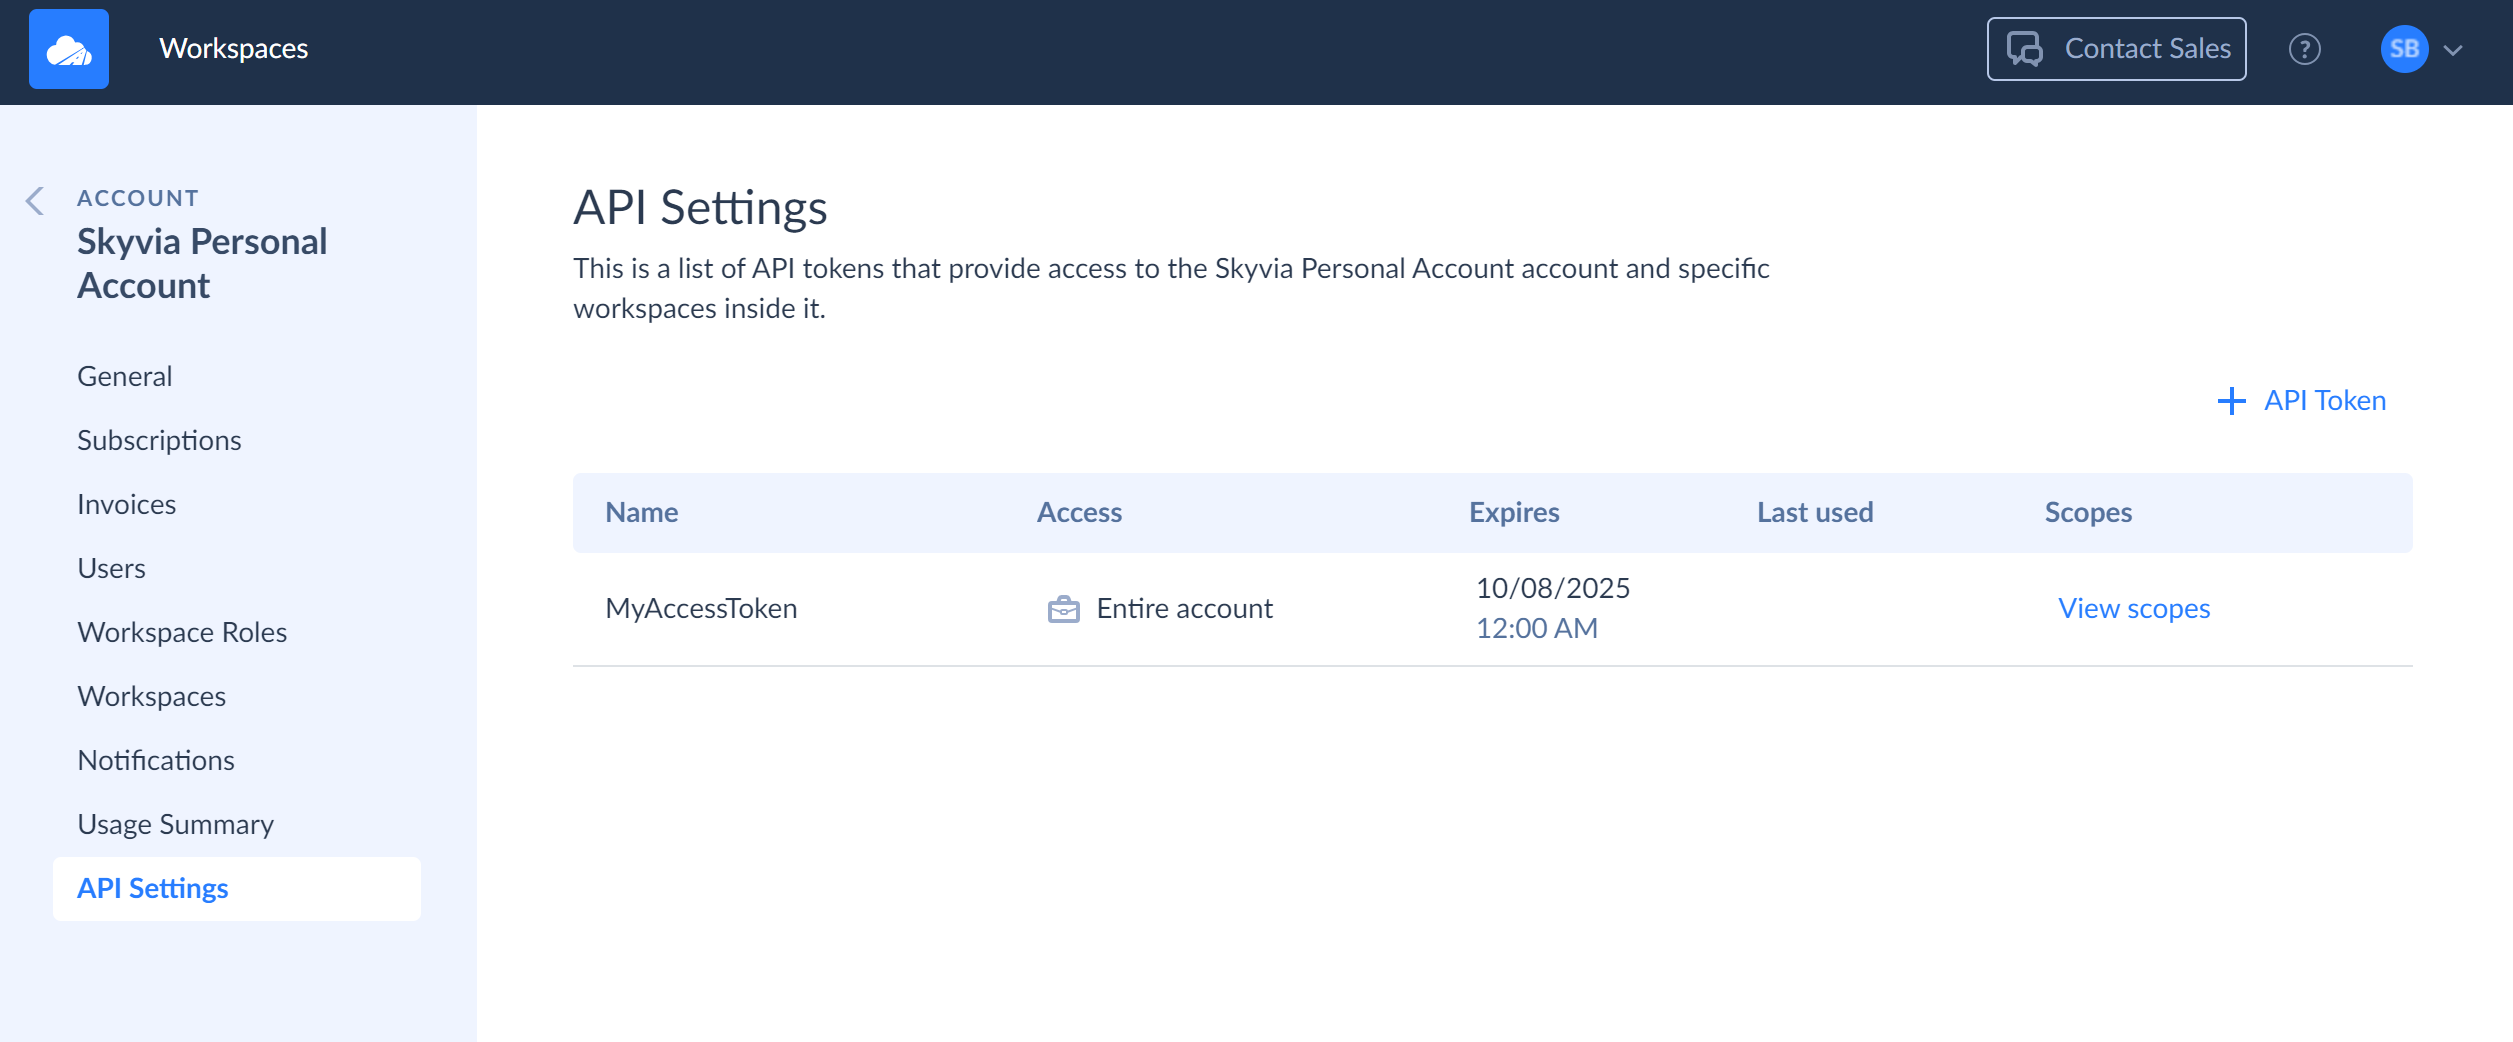Open View scopes for MyAccessToken

(x=2134, y=608)
